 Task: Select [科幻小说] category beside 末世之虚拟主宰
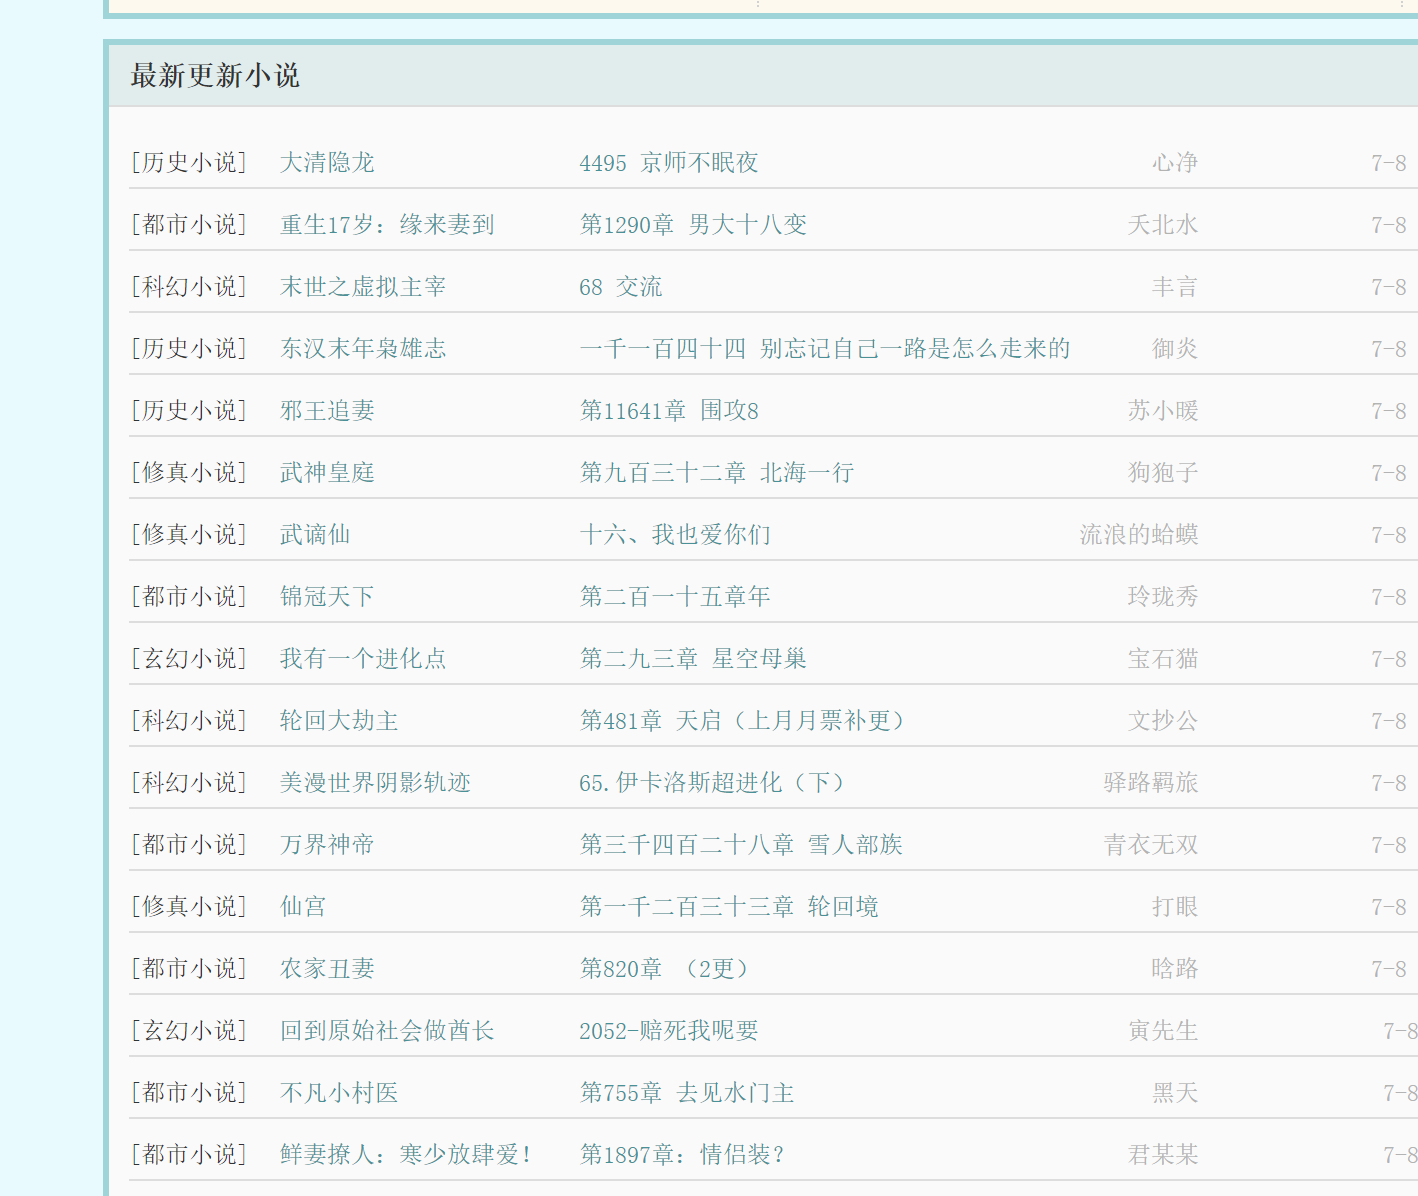[x=189, y=287]
